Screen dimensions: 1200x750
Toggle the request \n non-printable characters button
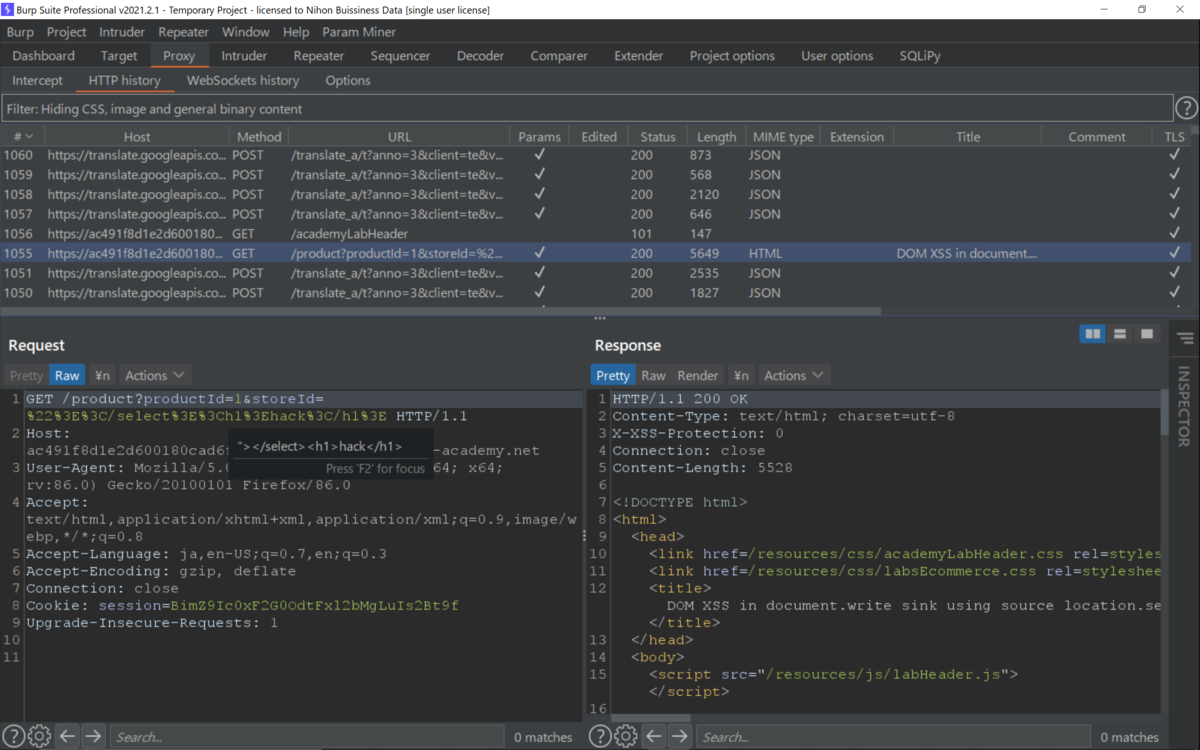pyautogui.click(x=102, y=375)
